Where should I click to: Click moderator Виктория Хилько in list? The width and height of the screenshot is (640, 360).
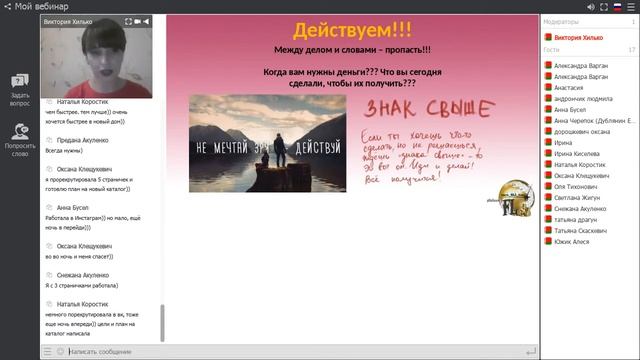578,38
